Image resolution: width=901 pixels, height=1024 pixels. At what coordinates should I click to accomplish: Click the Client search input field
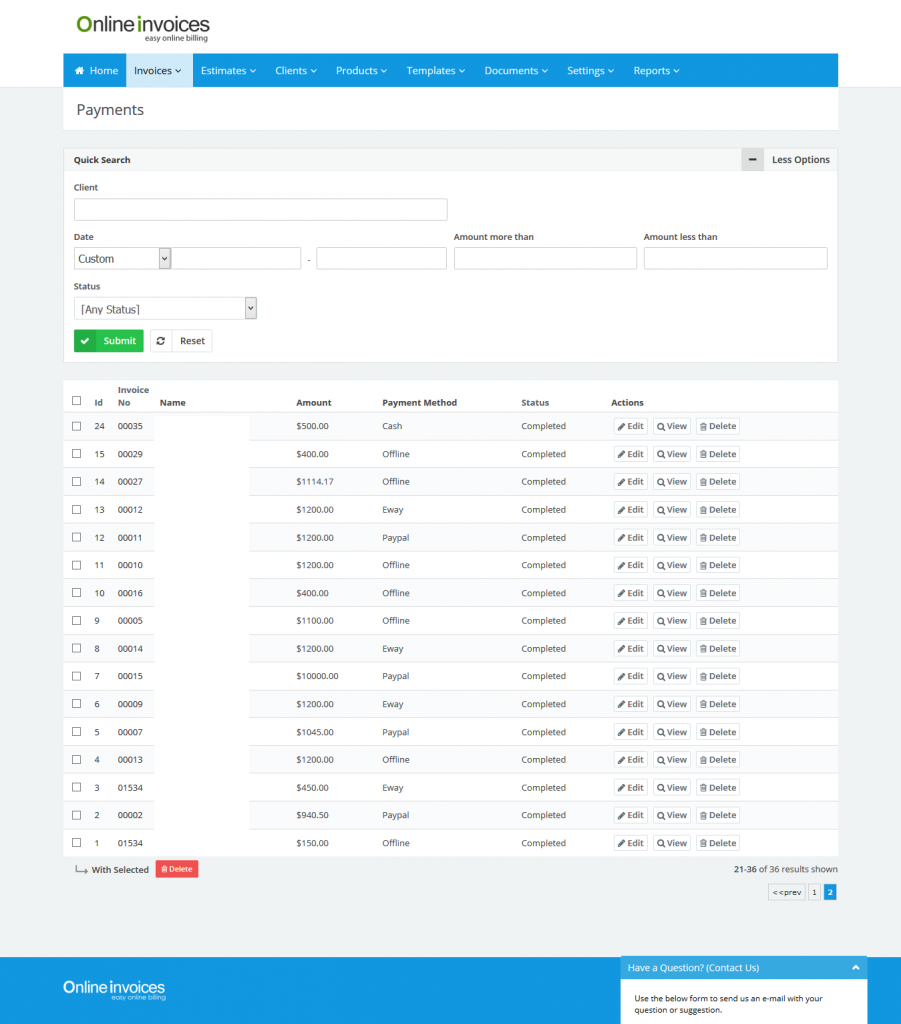point(260,210)
